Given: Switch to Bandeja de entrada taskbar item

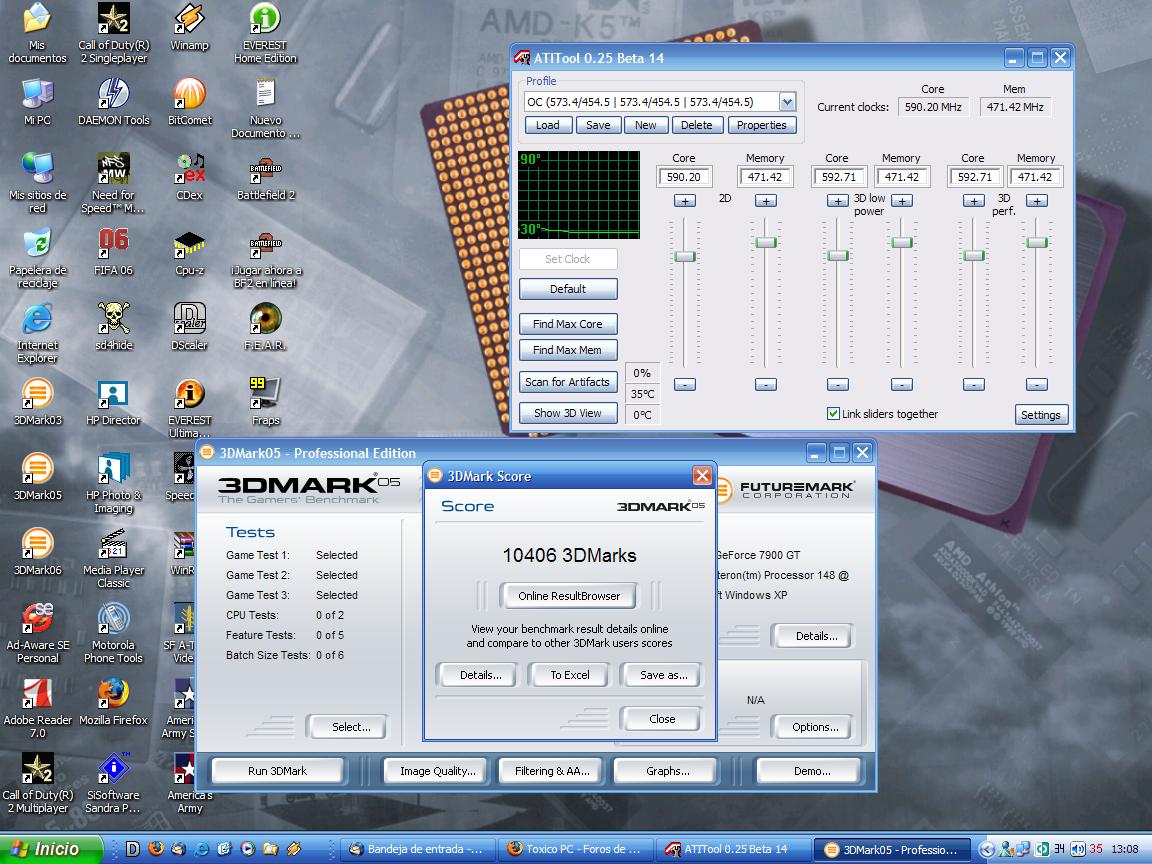Looking at the screenshot, I should (417, 849).
